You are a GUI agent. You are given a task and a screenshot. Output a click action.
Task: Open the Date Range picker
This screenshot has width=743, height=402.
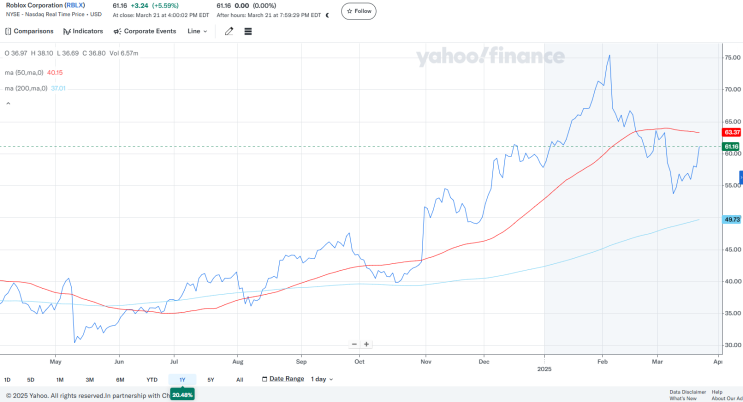coord(283,379)
